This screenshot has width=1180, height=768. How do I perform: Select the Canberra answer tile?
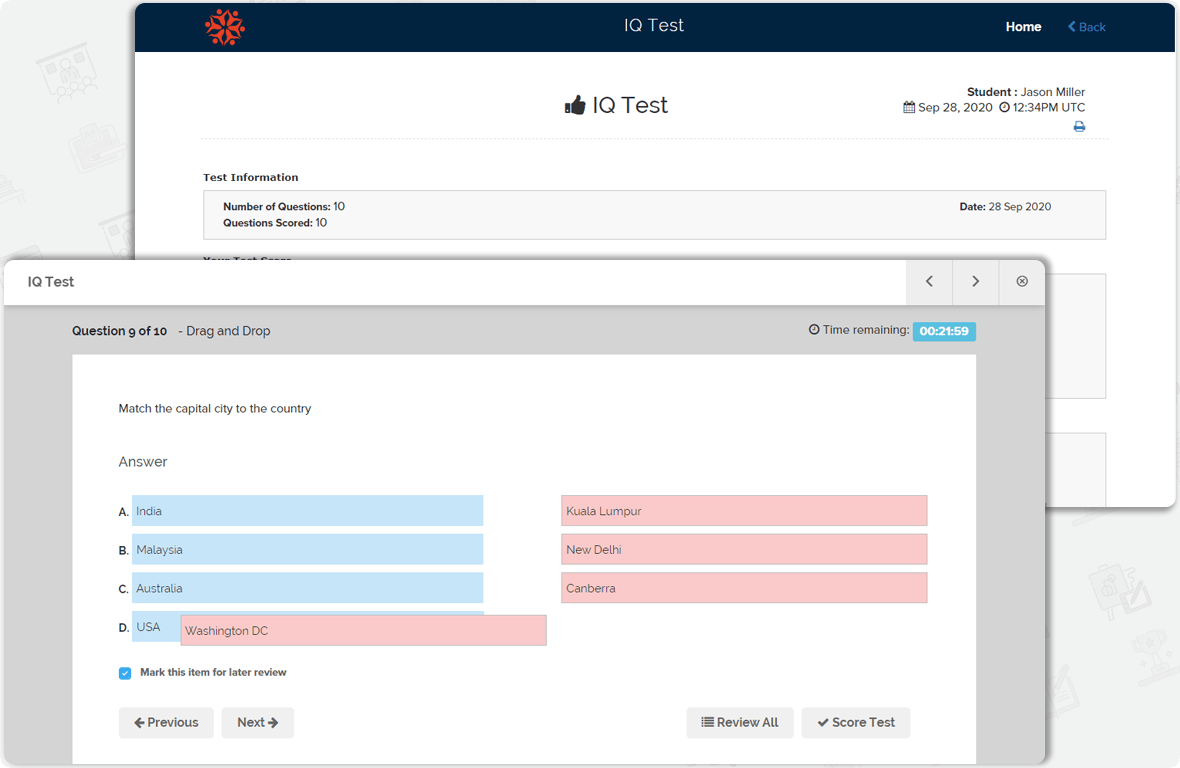744,588
